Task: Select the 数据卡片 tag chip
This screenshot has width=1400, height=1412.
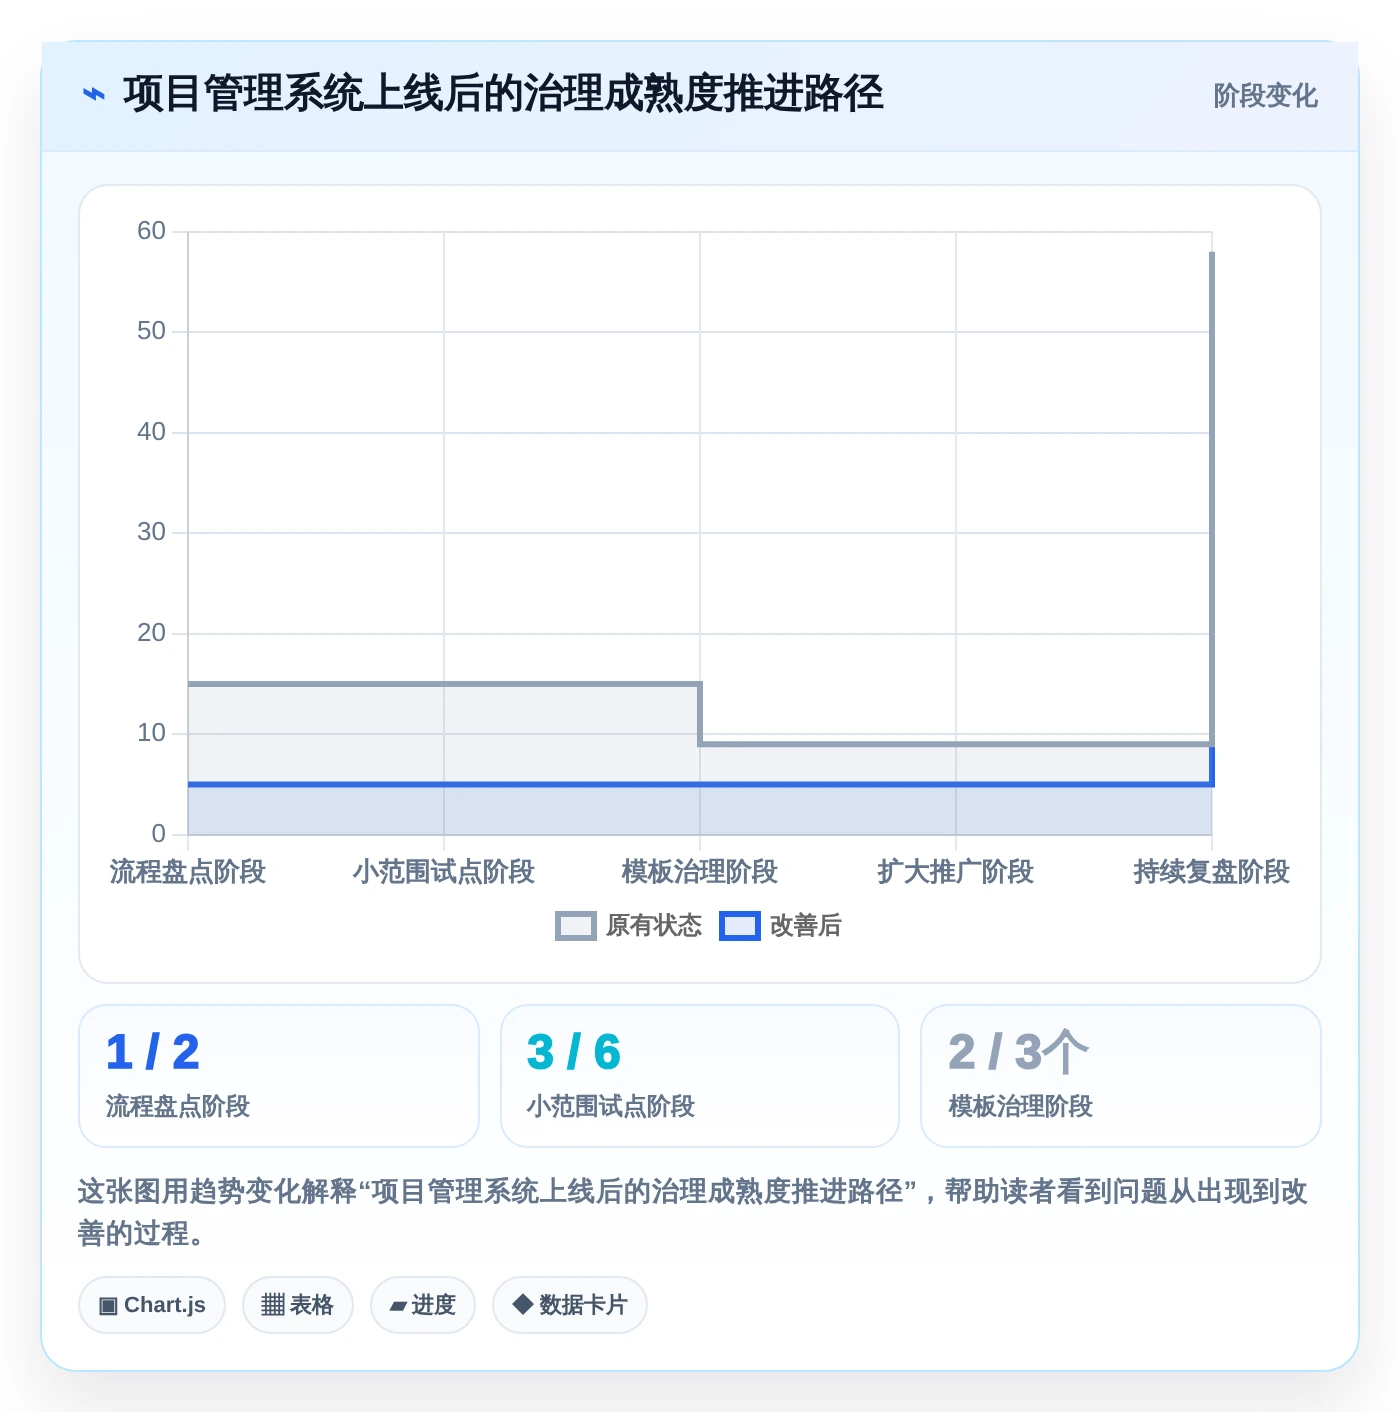Action: coord(570,1305)
